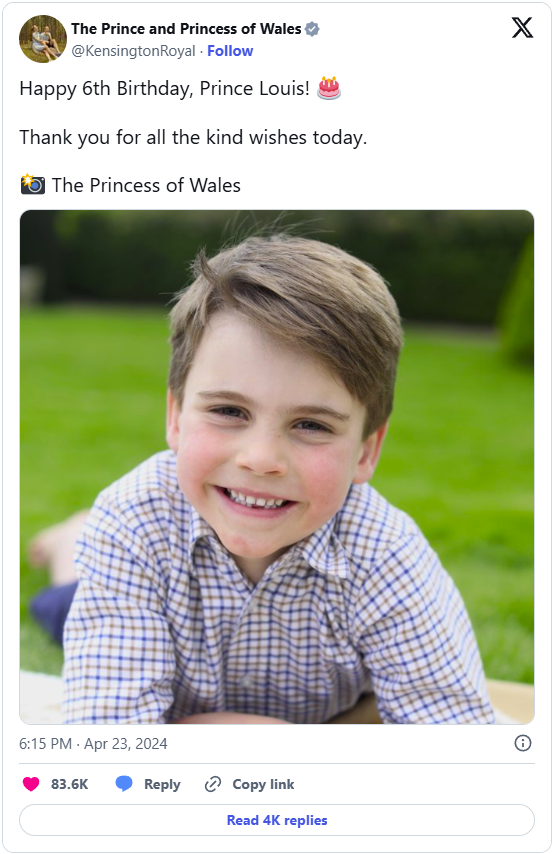Viewport: 554px width, 854px height.
Task: Follow the KensingtonRoyal account
Action: pos(230,51)
